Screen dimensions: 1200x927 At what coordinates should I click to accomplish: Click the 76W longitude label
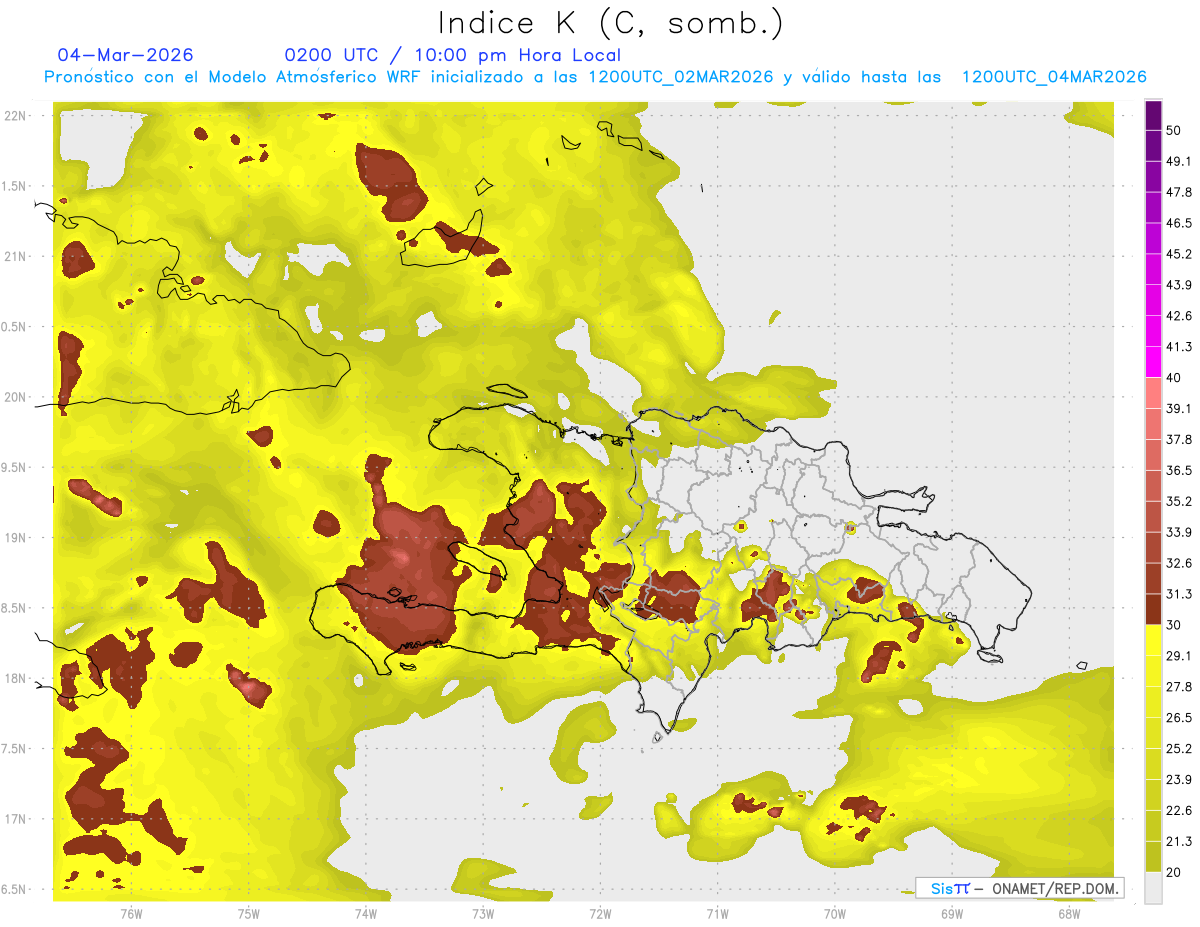point(131,913)
